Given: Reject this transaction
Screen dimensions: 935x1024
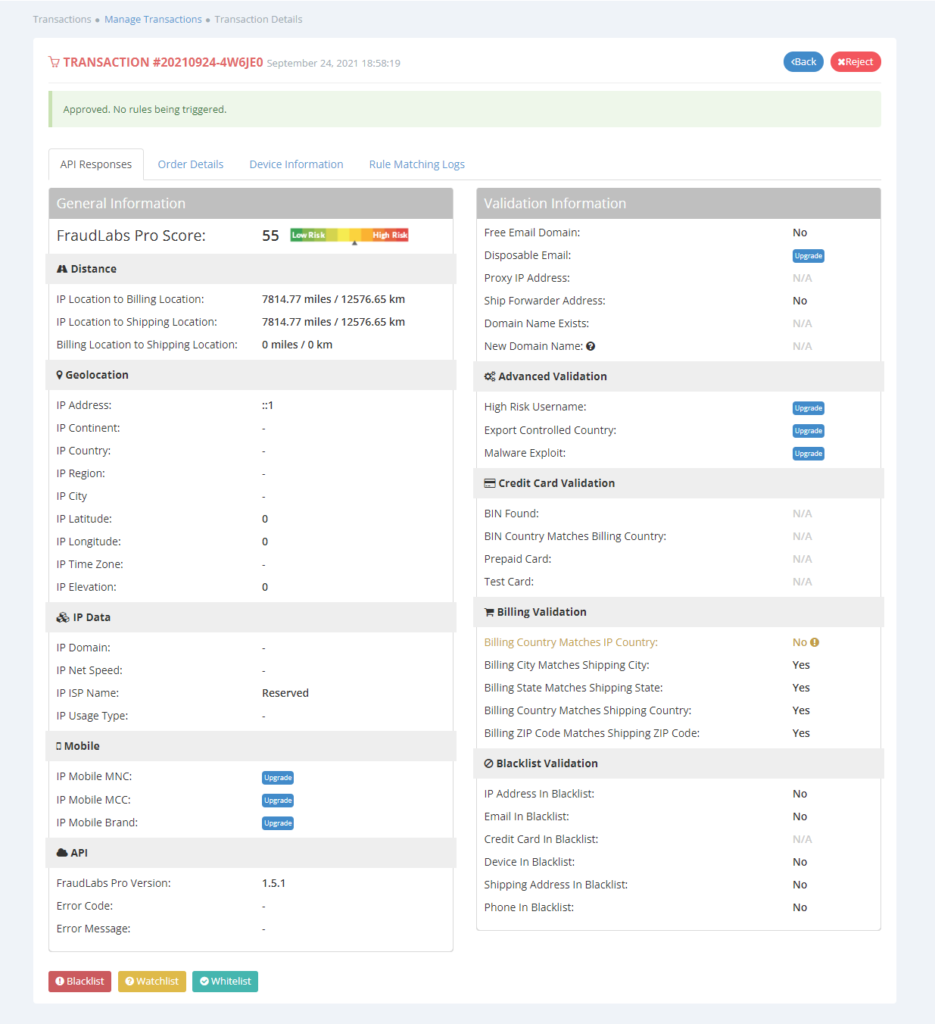Looking at the screenshot, I should click(x=855, y=62).
